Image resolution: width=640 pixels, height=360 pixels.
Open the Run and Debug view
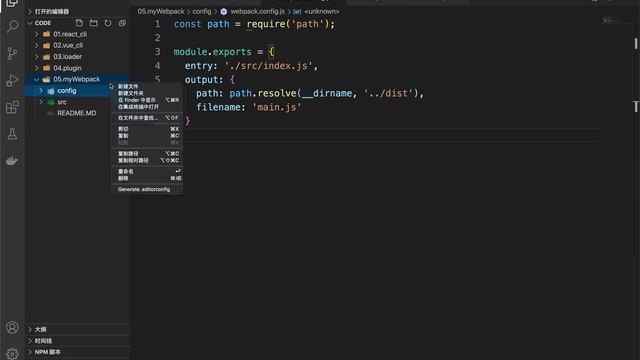[x=12, y=80]
